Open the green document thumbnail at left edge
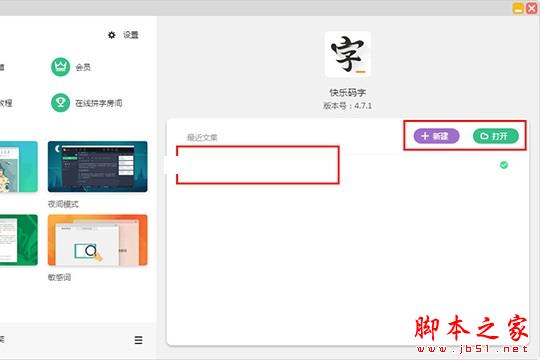Viewport: 540px width, 360px height. point(19,240)
